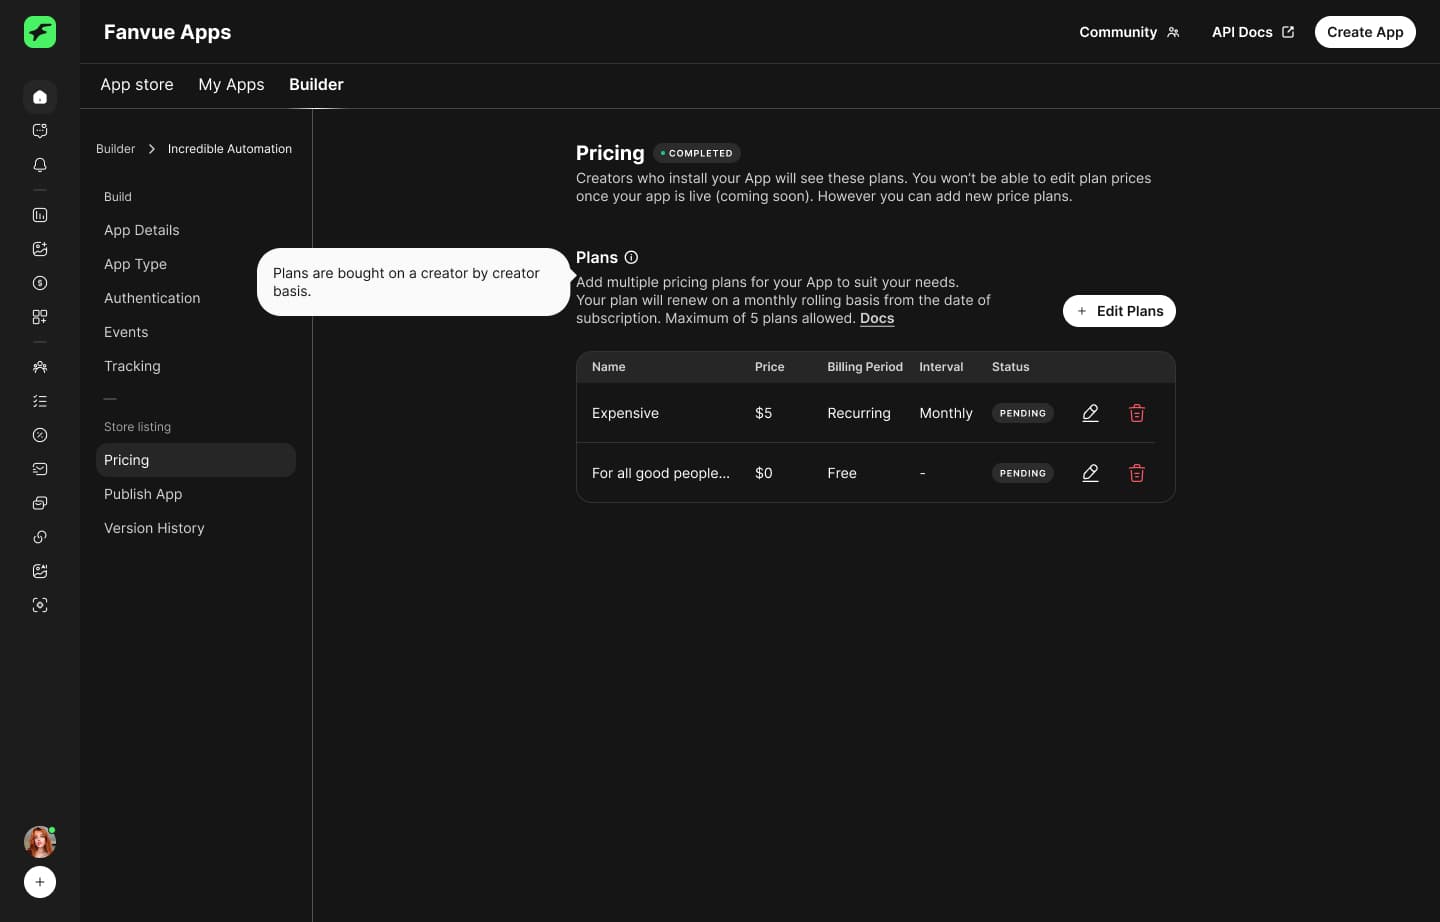Click the Price column header
1440x922 pixels.
coord(770,367)
